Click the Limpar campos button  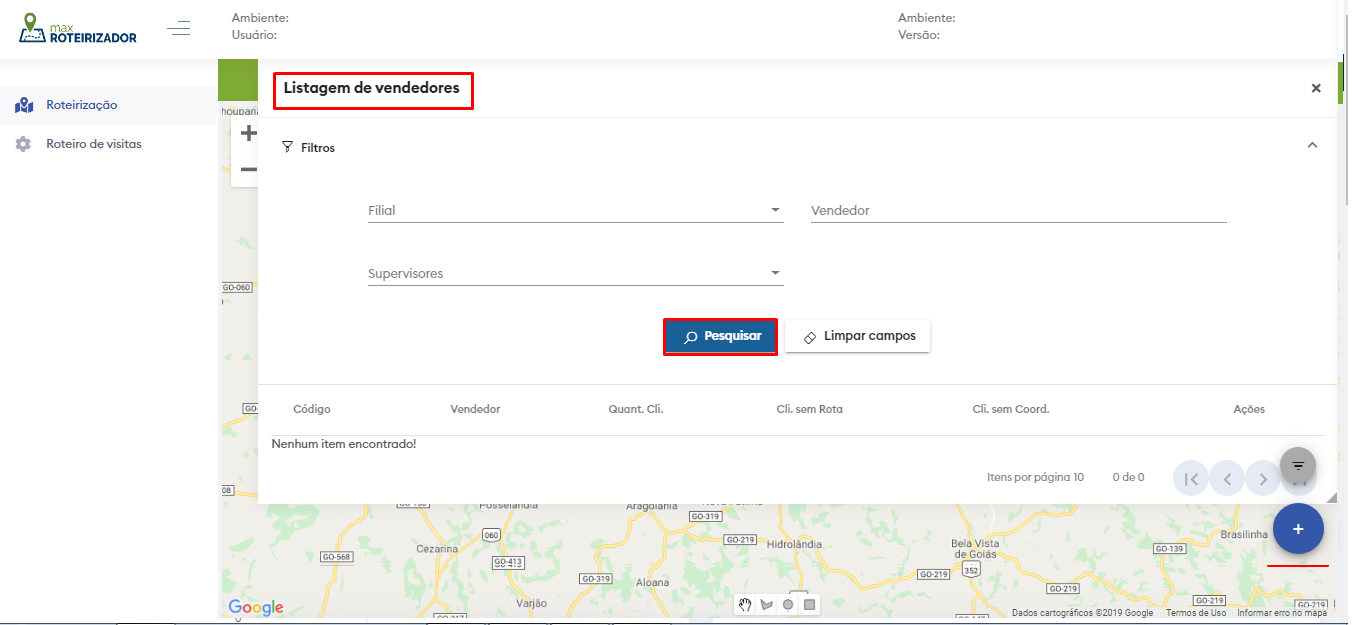pyautogui.click(x=858, y=337)
